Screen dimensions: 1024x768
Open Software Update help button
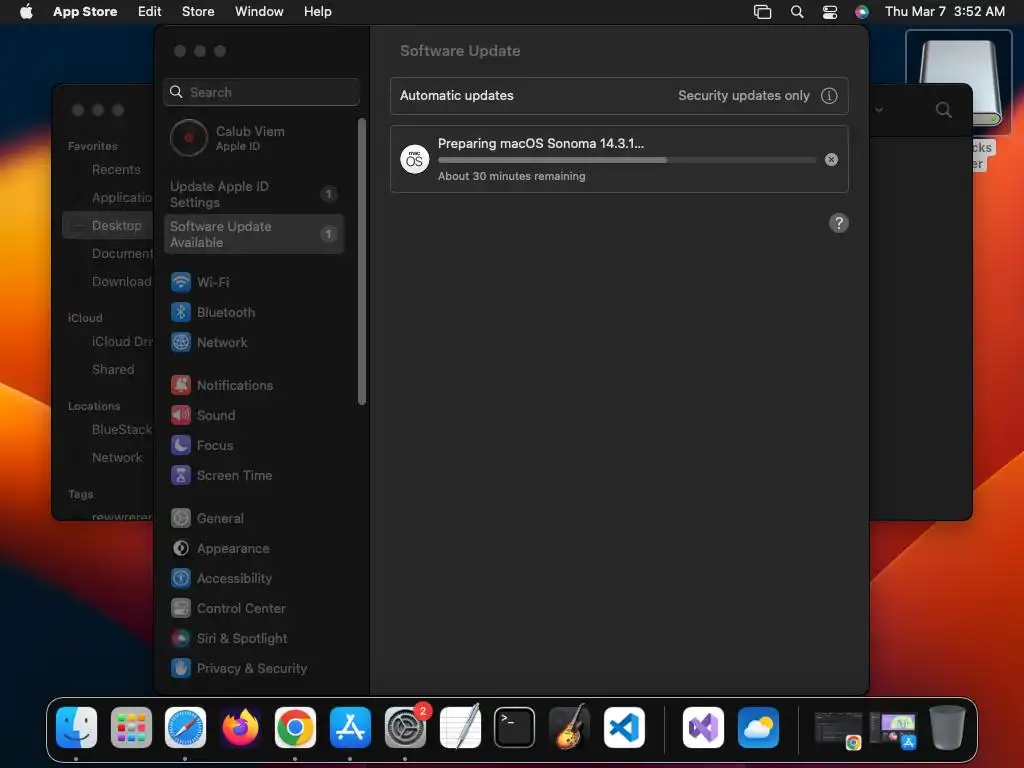click(839, 223)
